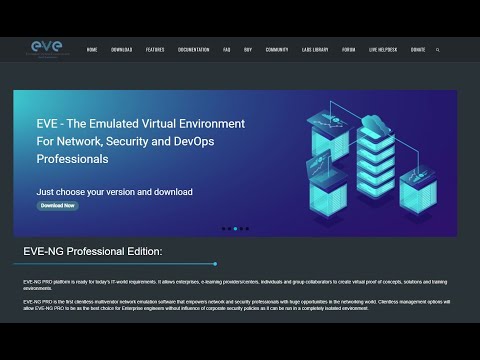Screen dimensions: 480x360
Task: Open the Buy menu item
Action: pos(248,50)
